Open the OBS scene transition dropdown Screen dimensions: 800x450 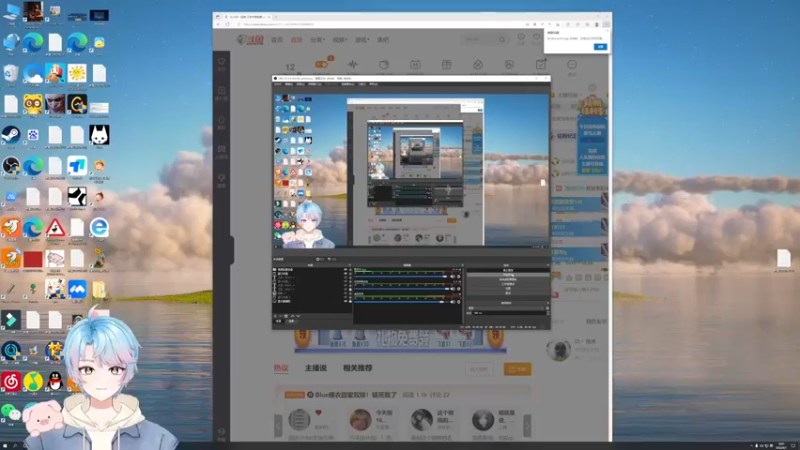pos(506,308)
